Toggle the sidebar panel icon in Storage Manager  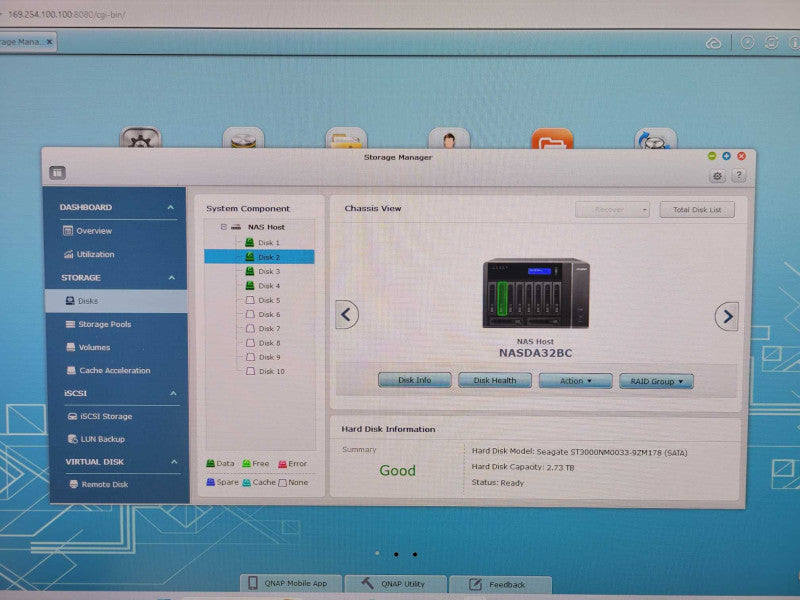(x=58, y=173)
